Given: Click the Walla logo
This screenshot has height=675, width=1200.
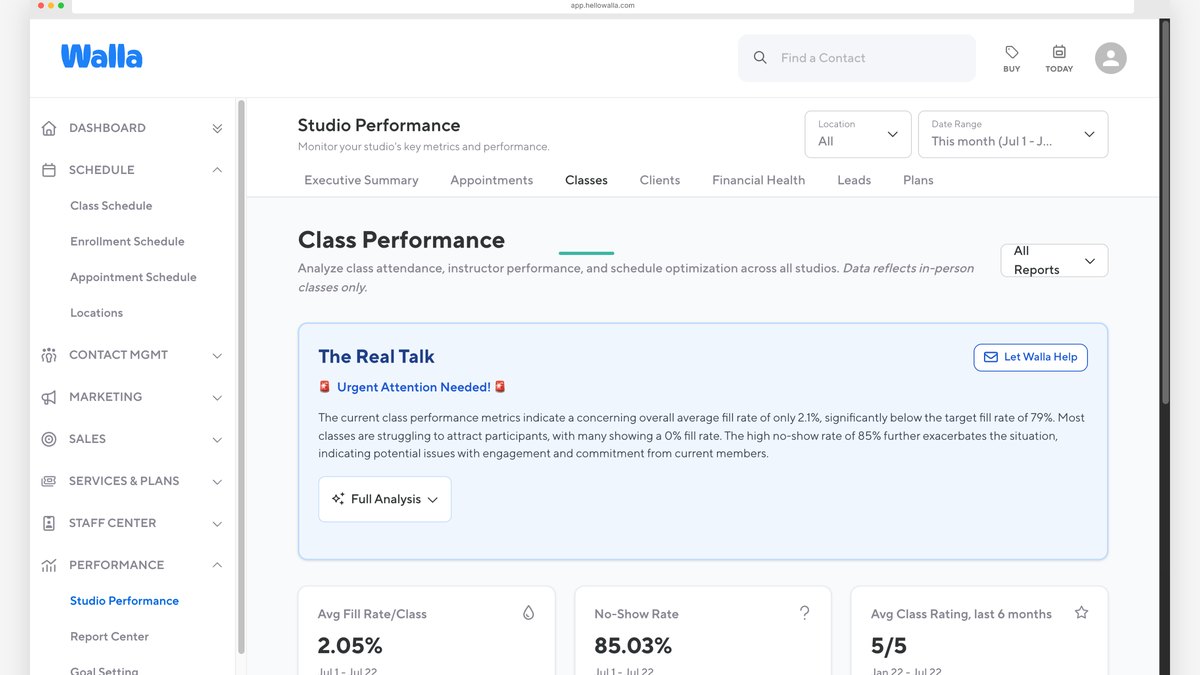Looking at the screenshot, I should (101, 57).
